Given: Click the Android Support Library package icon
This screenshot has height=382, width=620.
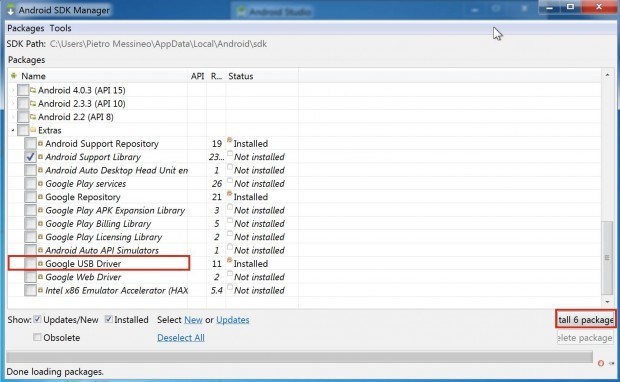Looking at the screenshot, I should click(x=40, y=157).
